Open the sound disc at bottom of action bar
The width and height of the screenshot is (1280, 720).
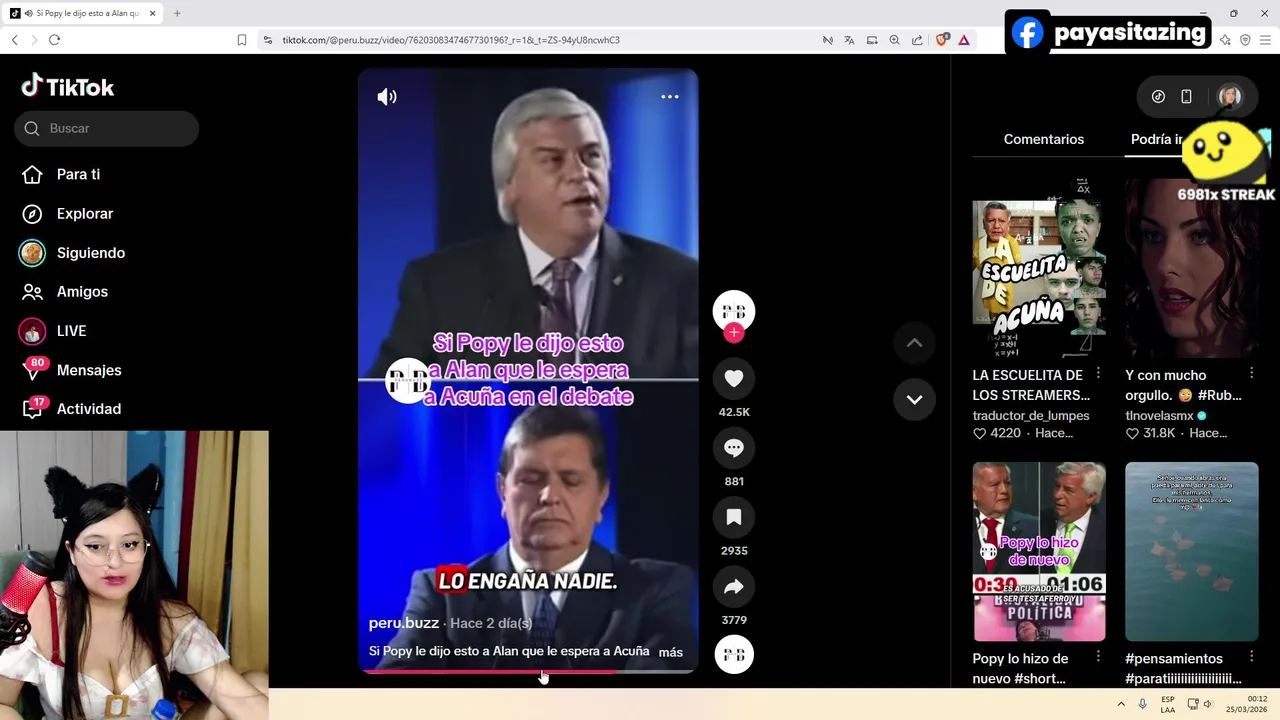[x=734, y=654]
